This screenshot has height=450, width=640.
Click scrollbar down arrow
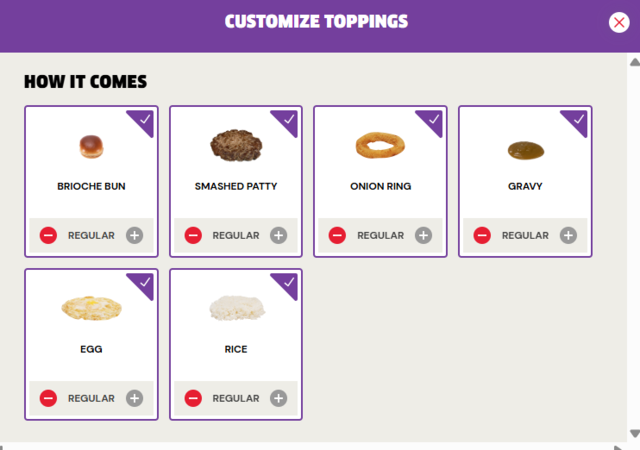click(x=634, y=432)
